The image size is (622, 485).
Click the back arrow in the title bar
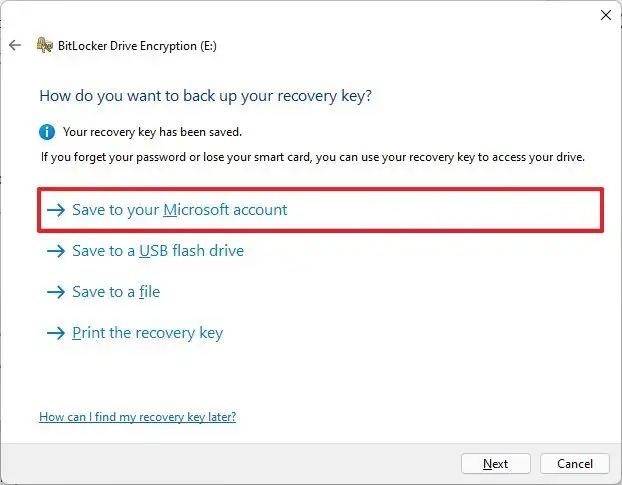[14, 45]
